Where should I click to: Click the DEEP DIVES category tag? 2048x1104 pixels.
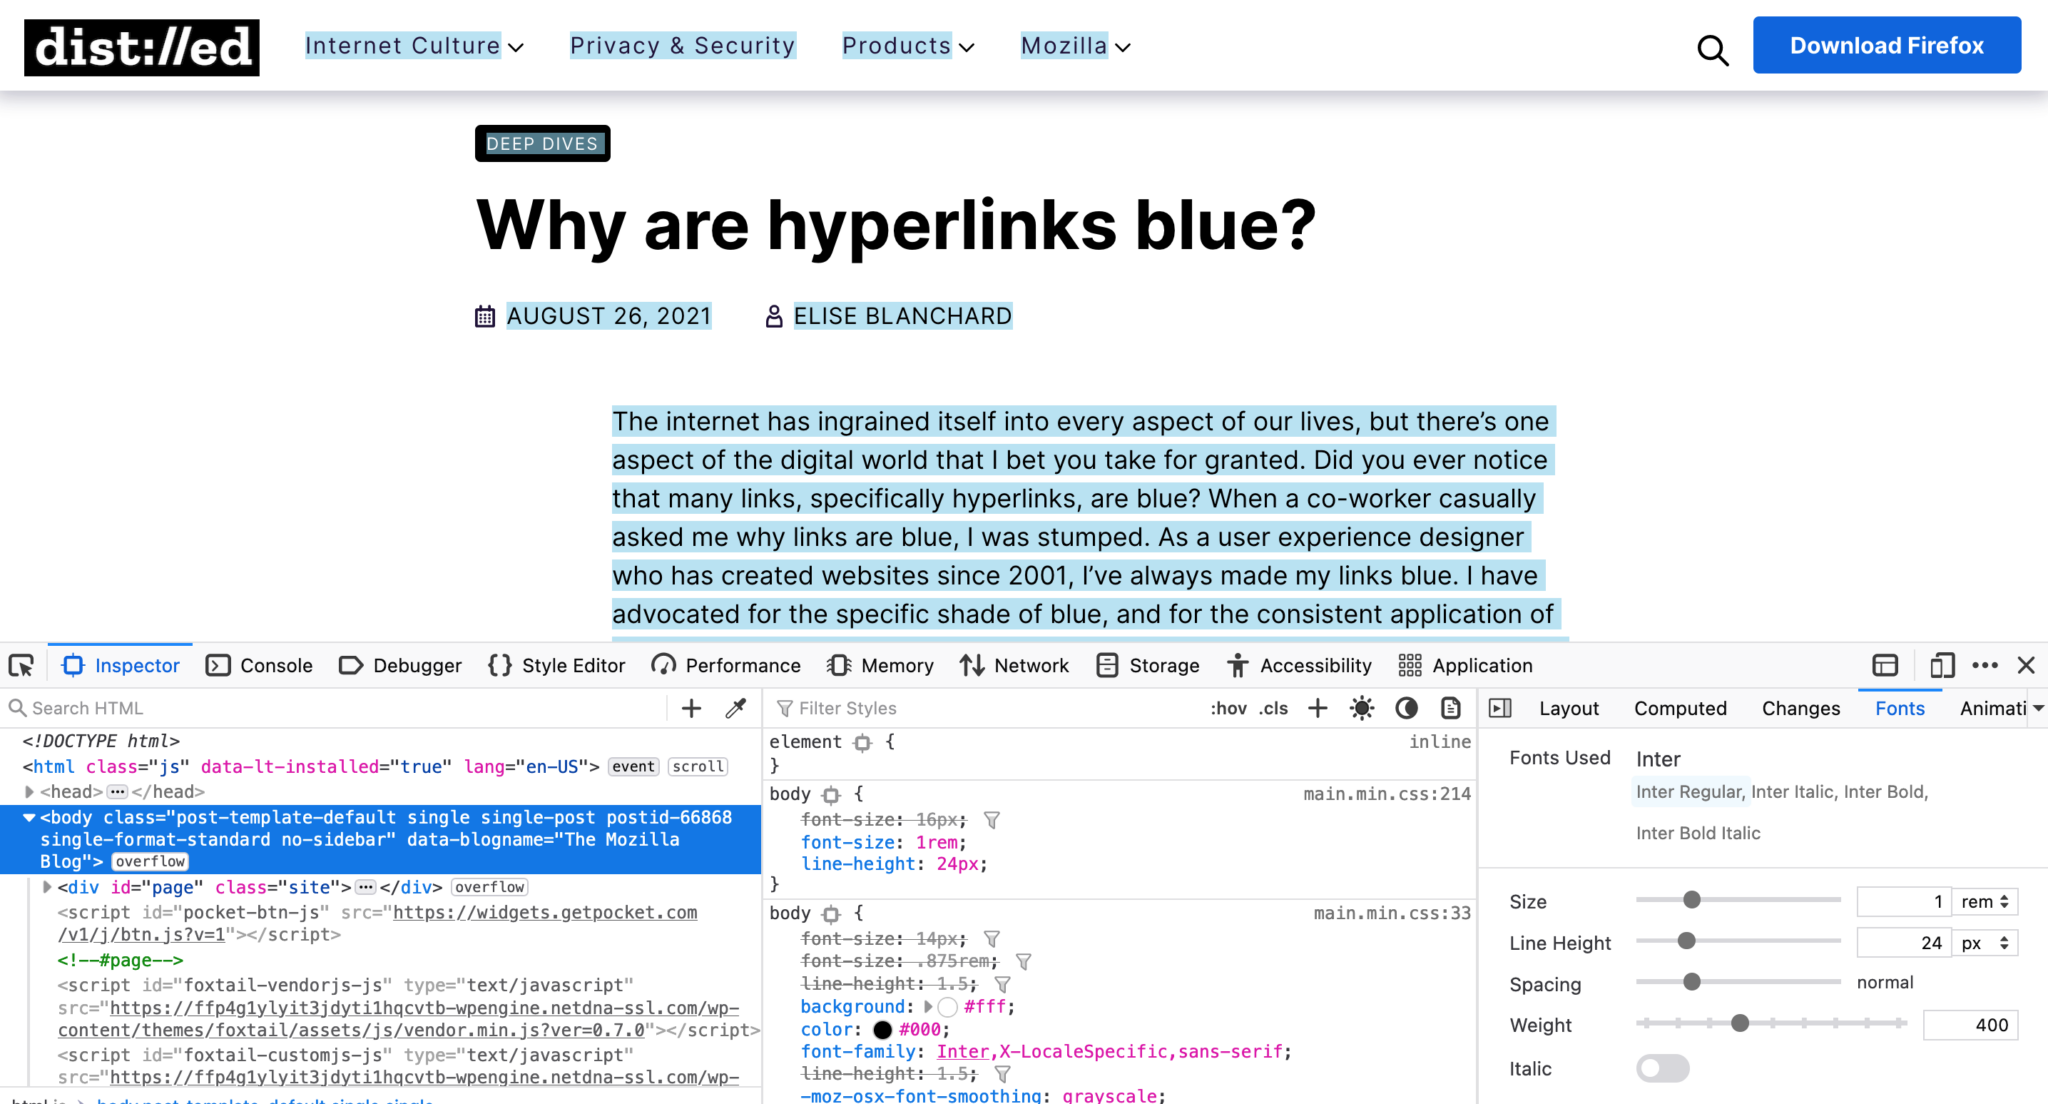[542, 143]
